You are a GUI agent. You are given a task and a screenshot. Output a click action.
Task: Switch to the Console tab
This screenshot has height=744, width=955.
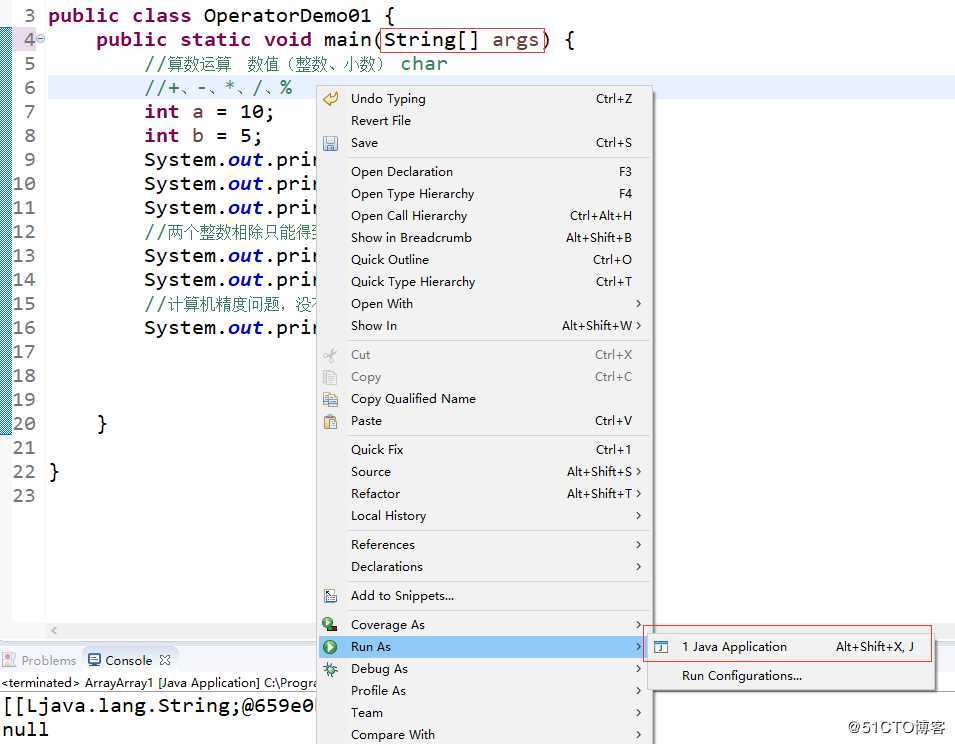[x=129, y=660]
